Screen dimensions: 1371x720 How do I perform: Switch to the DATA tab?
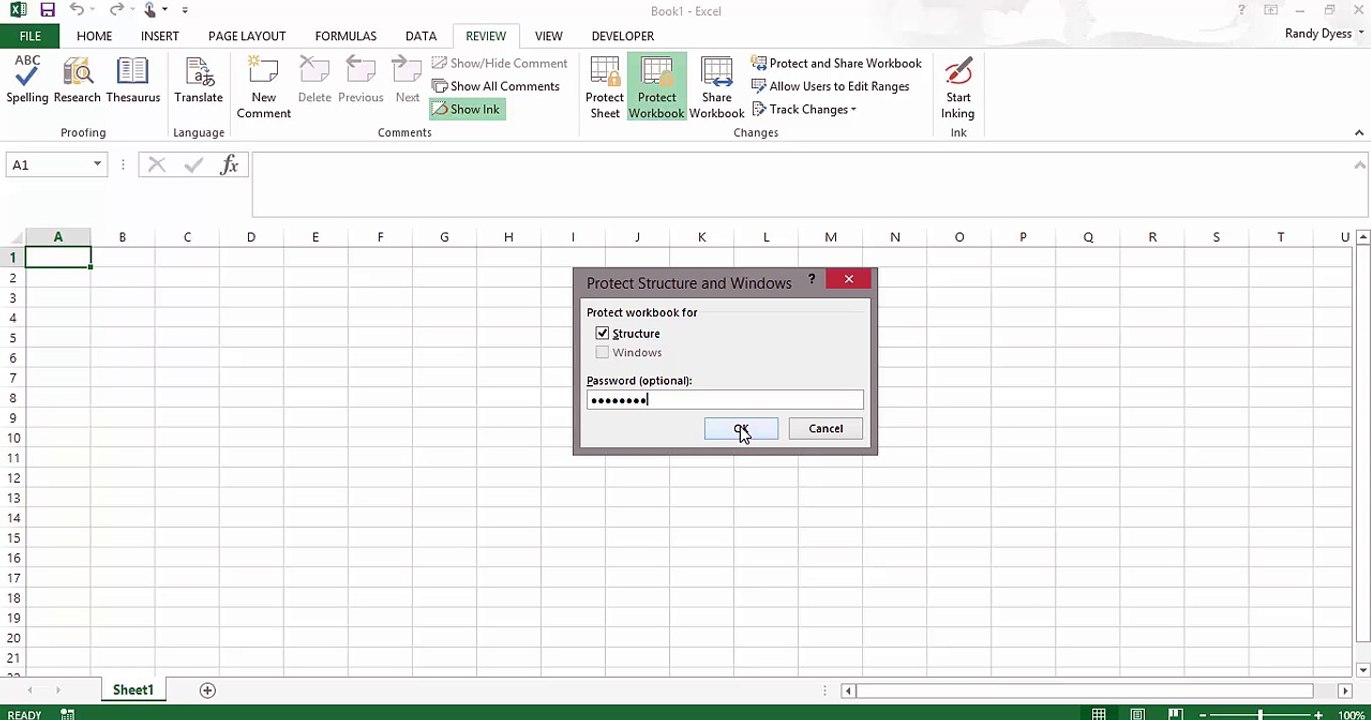coord(421,36)
